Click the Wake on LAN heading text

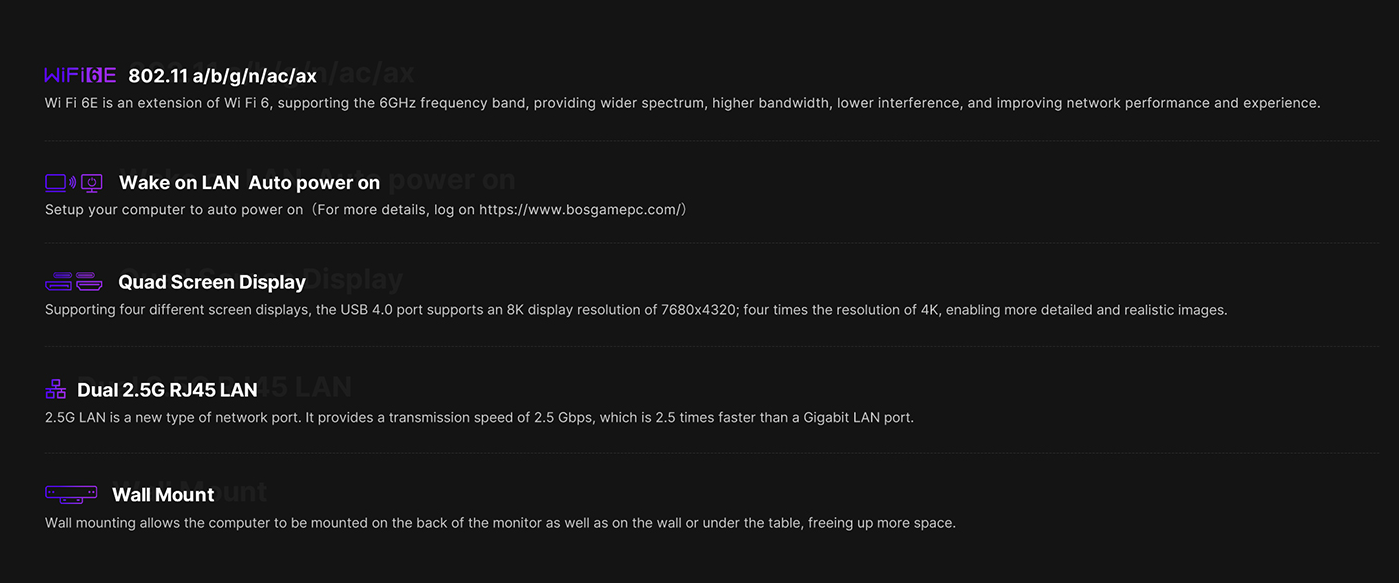point(179,183)
